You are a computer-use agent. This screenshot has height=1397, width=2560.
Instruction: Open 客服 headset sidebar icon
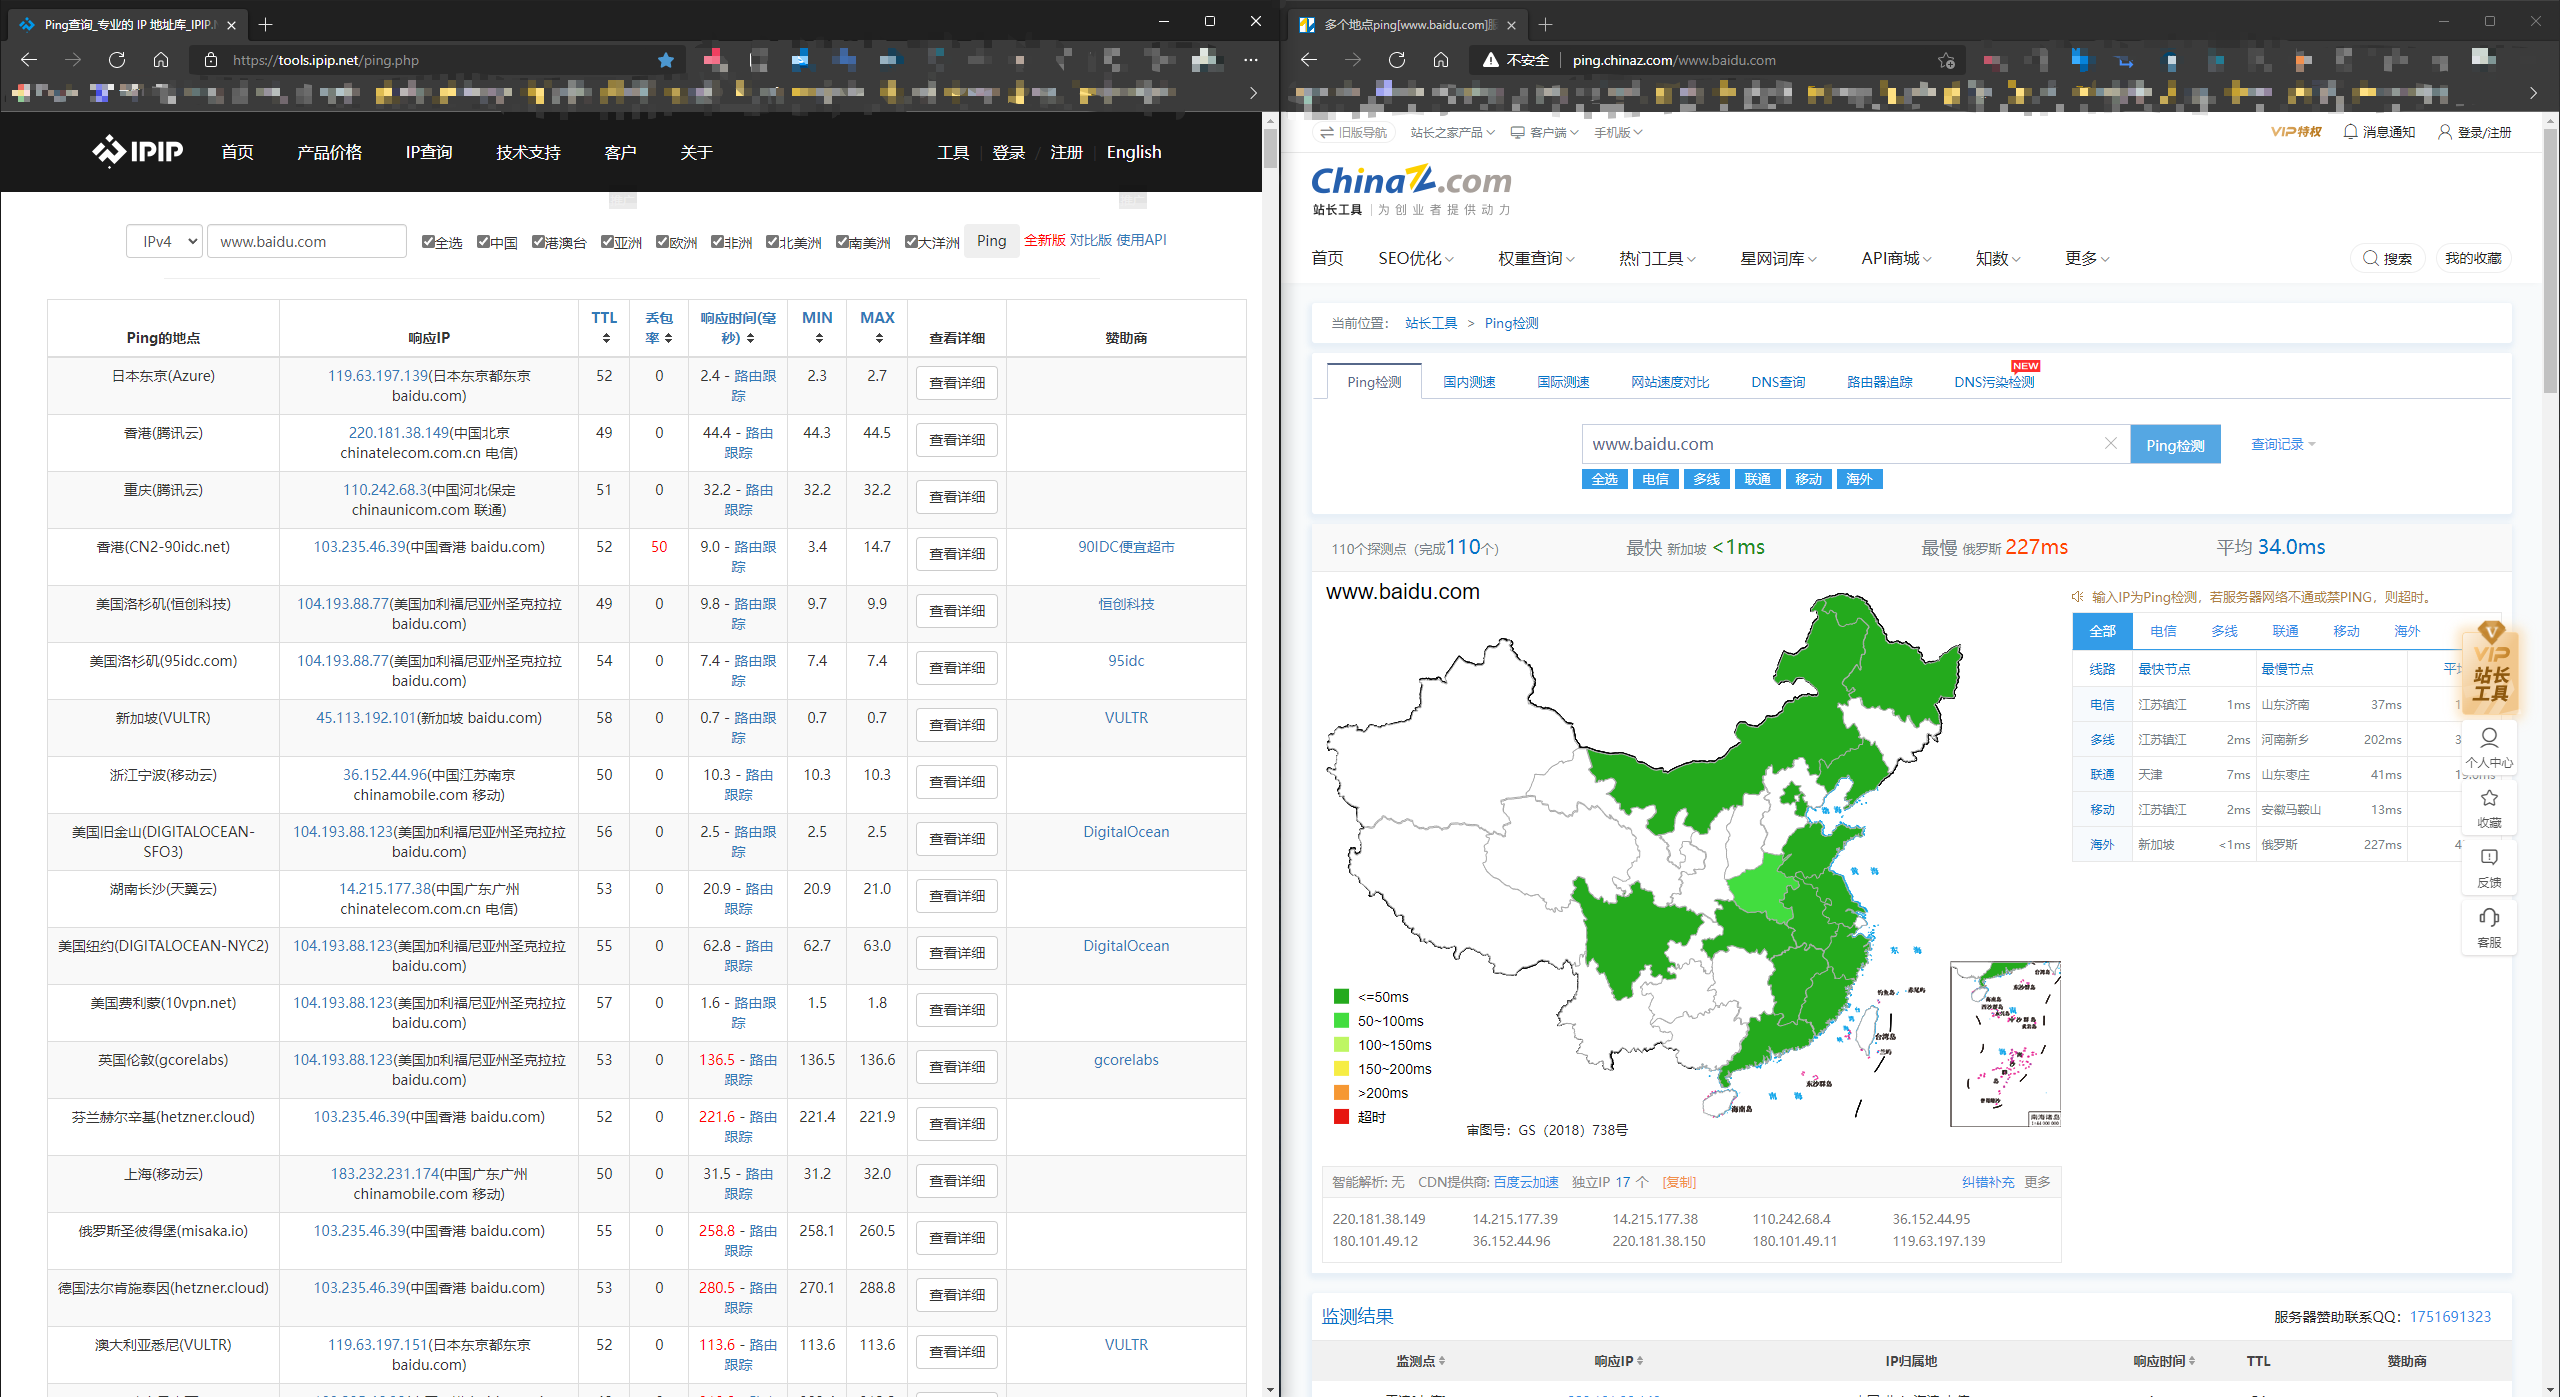pos(2489,928)
